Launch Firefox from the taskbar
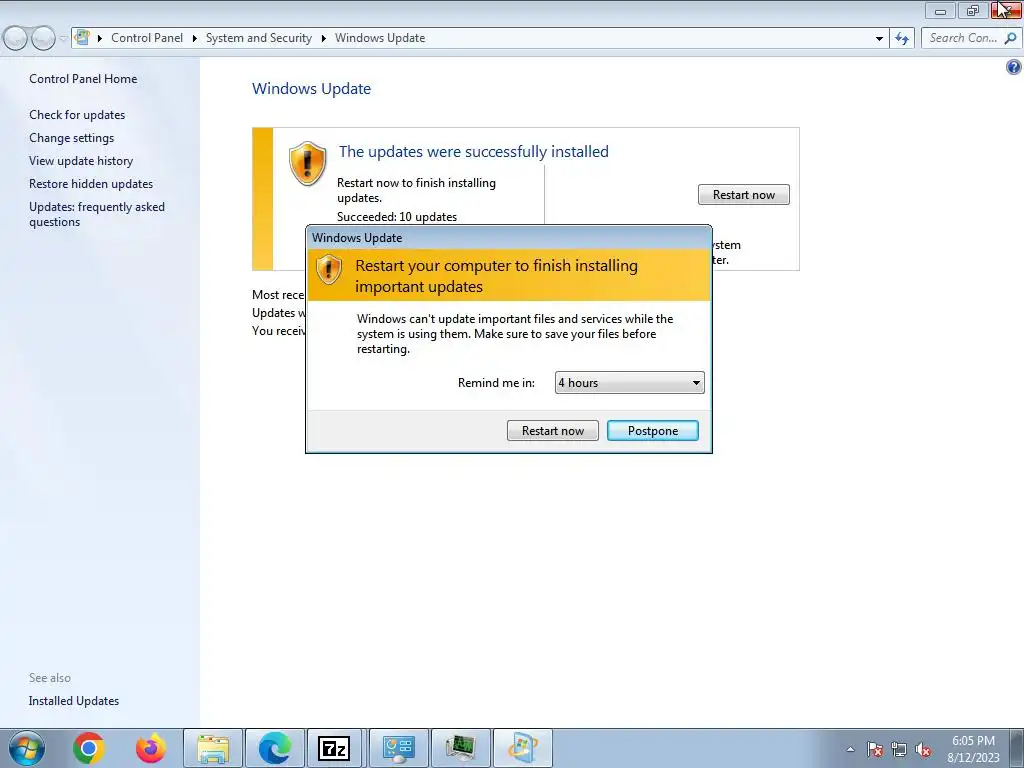The height and width of the screenshot is (768, 1024). 151,748
